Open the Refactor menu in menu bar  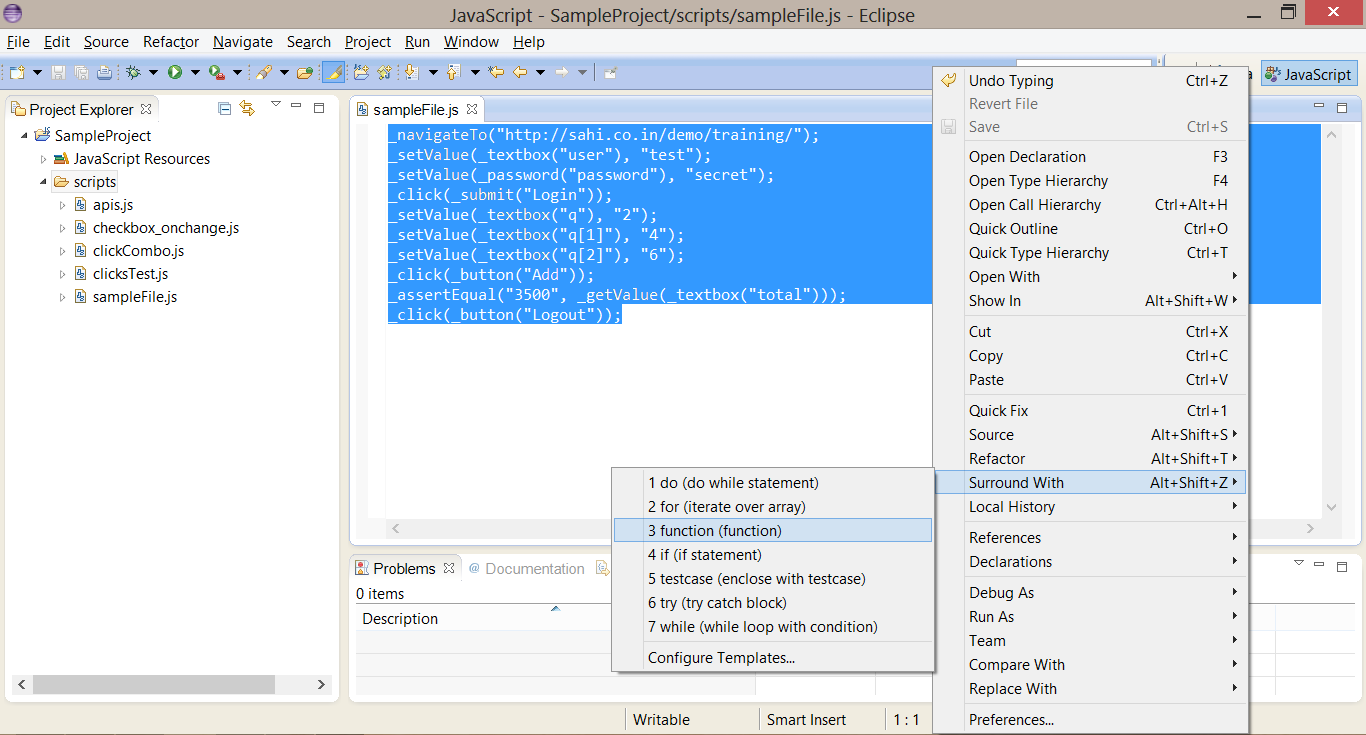(x=171, y=41)
